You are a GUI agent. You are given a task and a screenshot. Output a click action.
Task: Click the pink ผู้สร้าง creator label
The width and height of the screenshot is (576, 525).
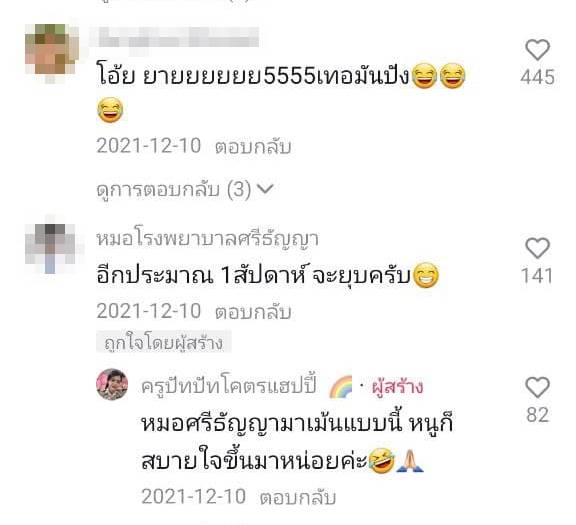[397, 386]
